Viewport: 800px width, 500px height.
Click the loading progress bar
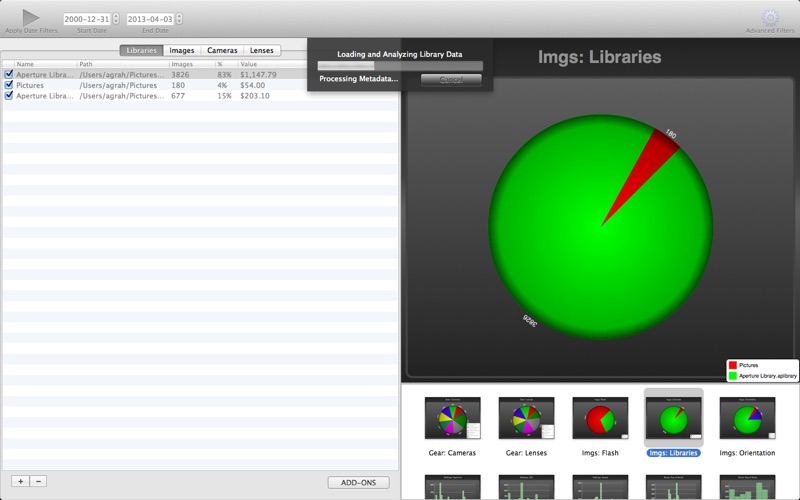click(400, 66)
